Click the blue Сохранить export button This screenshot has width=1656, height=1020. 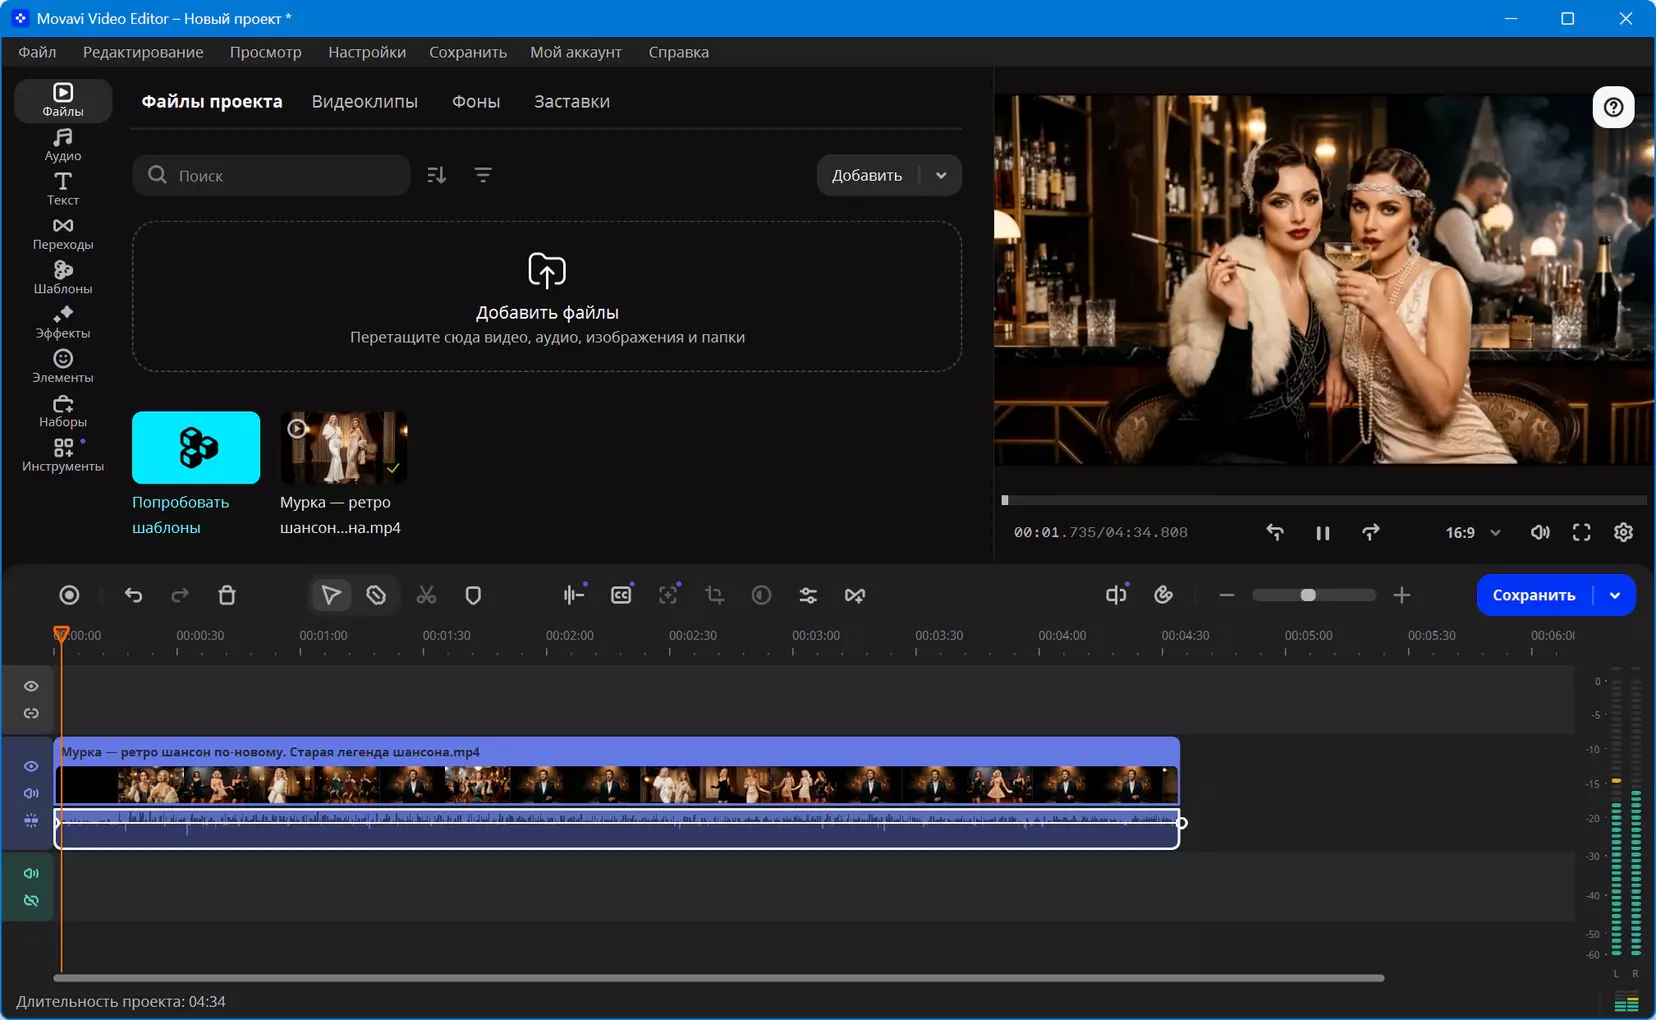point(1534,595)
